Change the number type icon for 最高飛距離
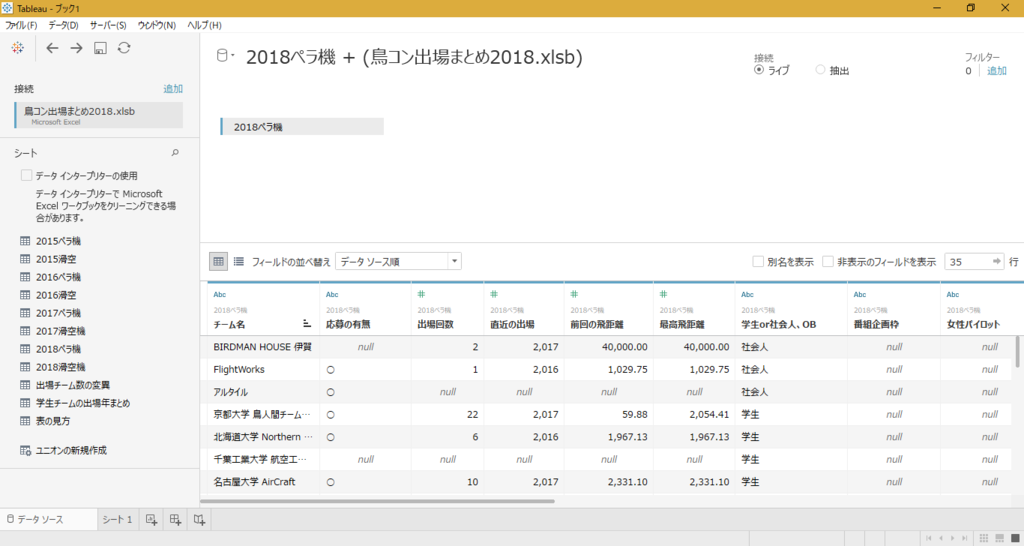The height and width of the screenshot is (546, 1024). tap(664, 295)
